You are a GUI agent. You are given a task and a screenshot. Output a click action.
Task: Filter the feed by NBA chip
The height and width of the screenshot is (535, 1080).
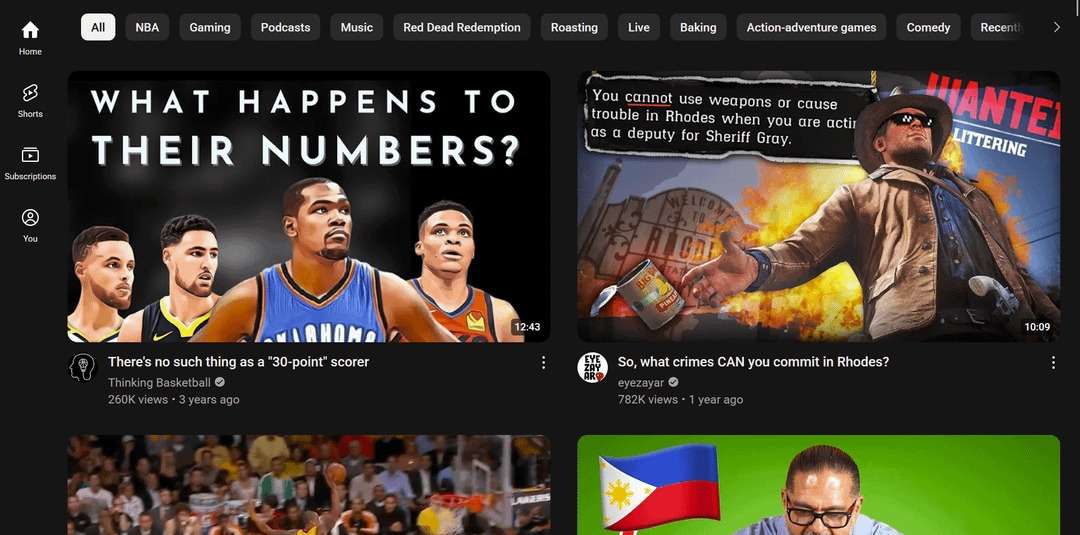[147, 28]
